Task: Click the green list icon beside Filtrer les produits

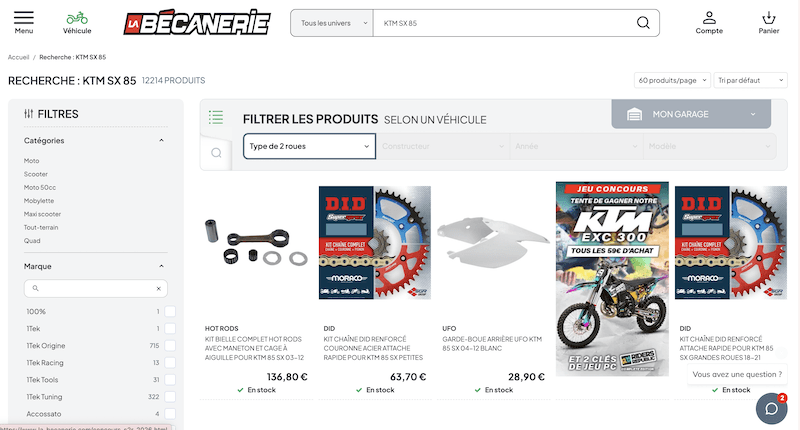Action: [x=216, y=117]
